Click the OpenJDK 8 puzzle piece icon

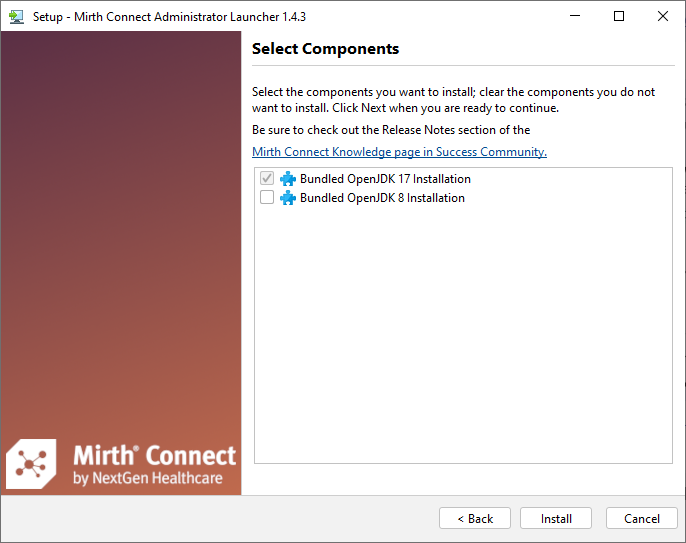point(288,198)
